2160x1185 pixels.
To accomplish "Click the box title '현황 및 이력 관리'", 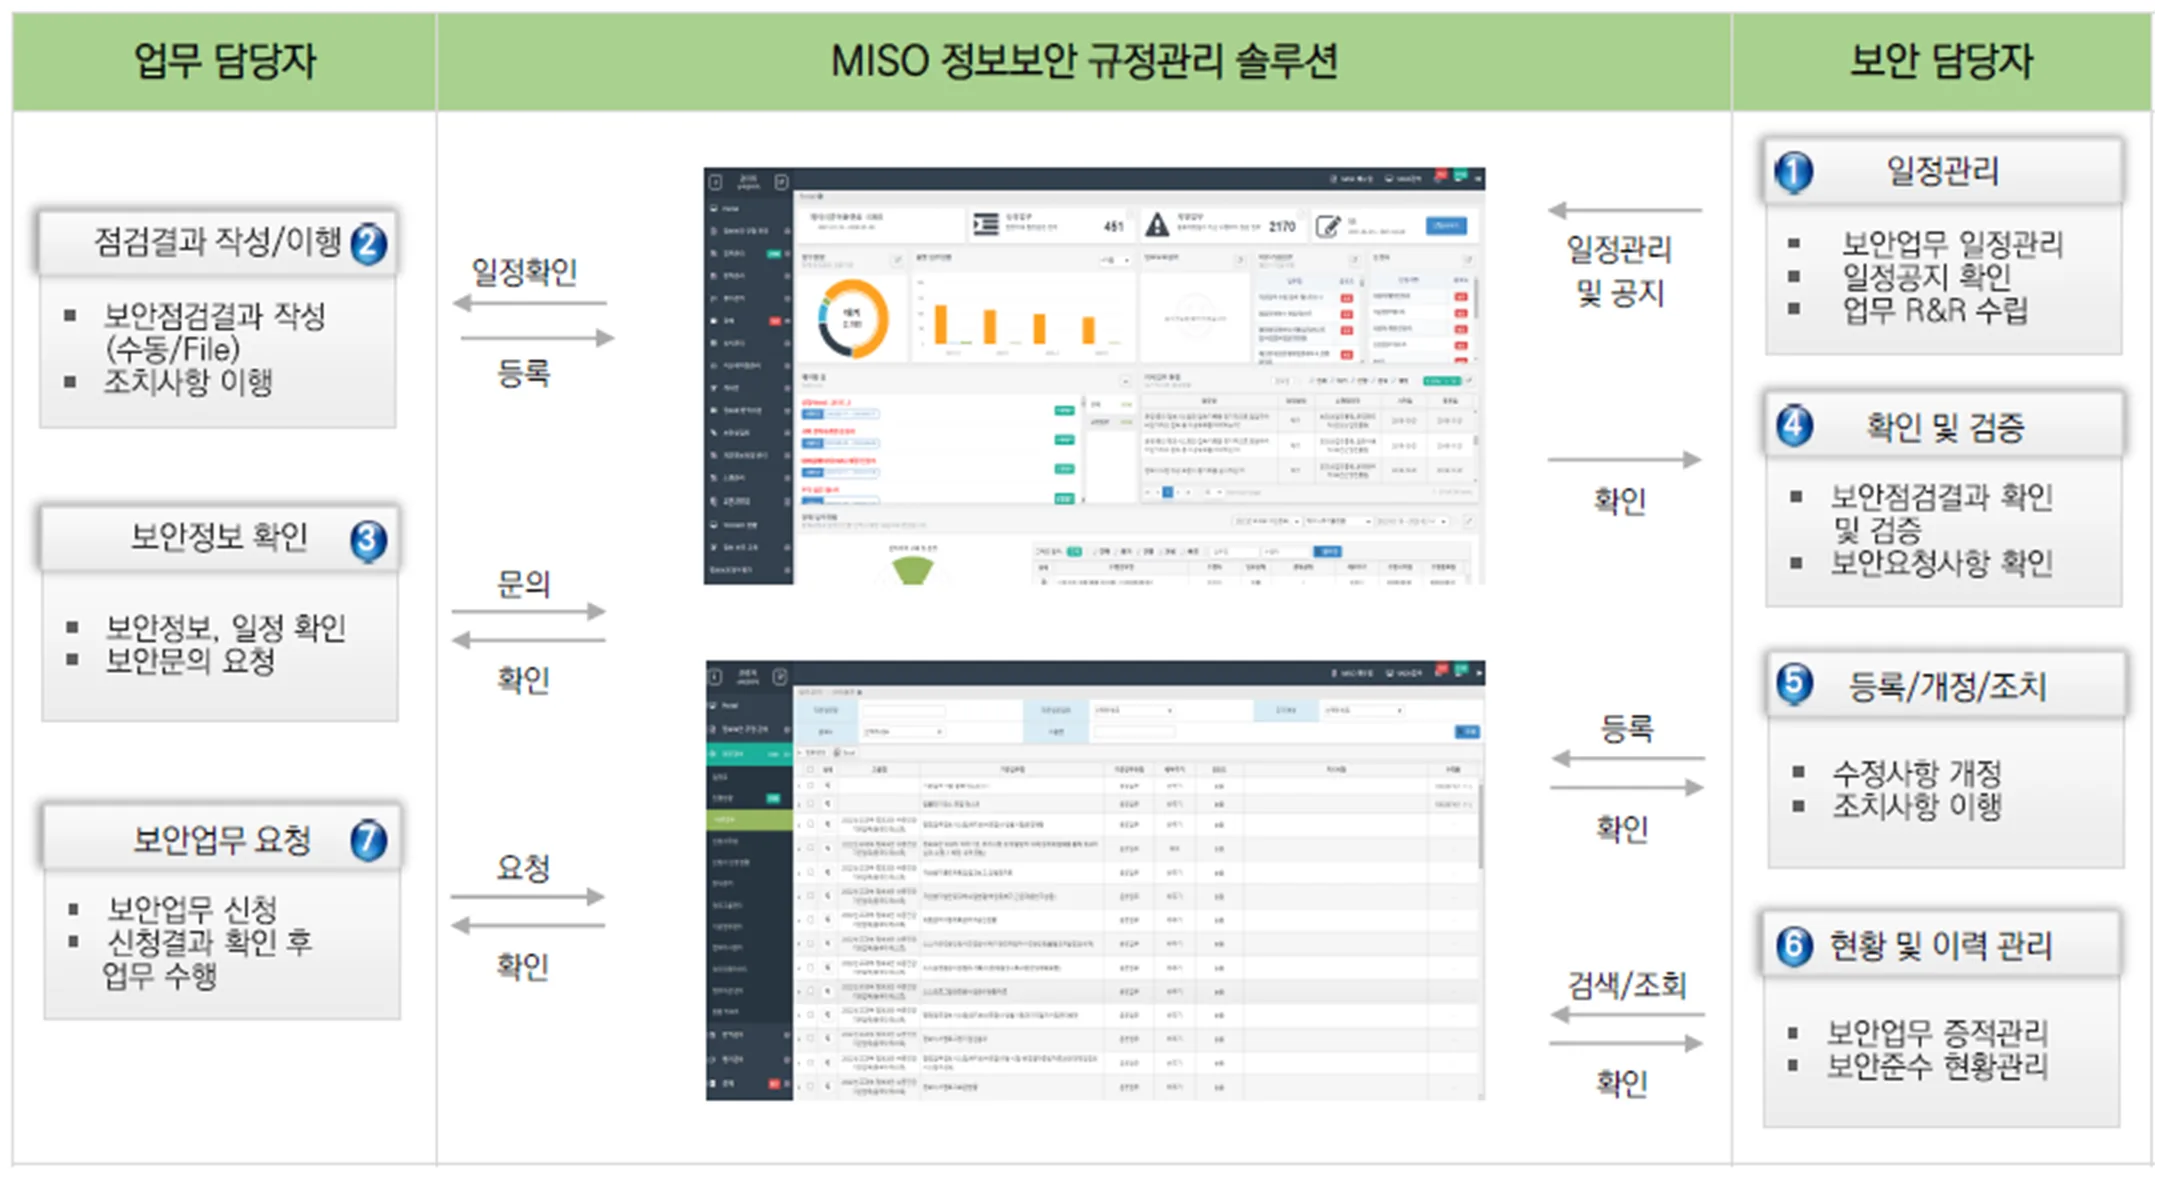I will coord(1940,945).
